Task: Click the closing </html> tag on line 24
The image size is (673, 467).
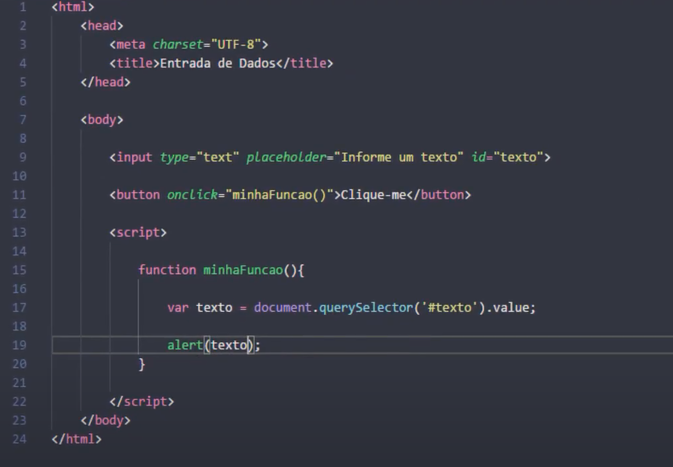Action: [76, 439]
